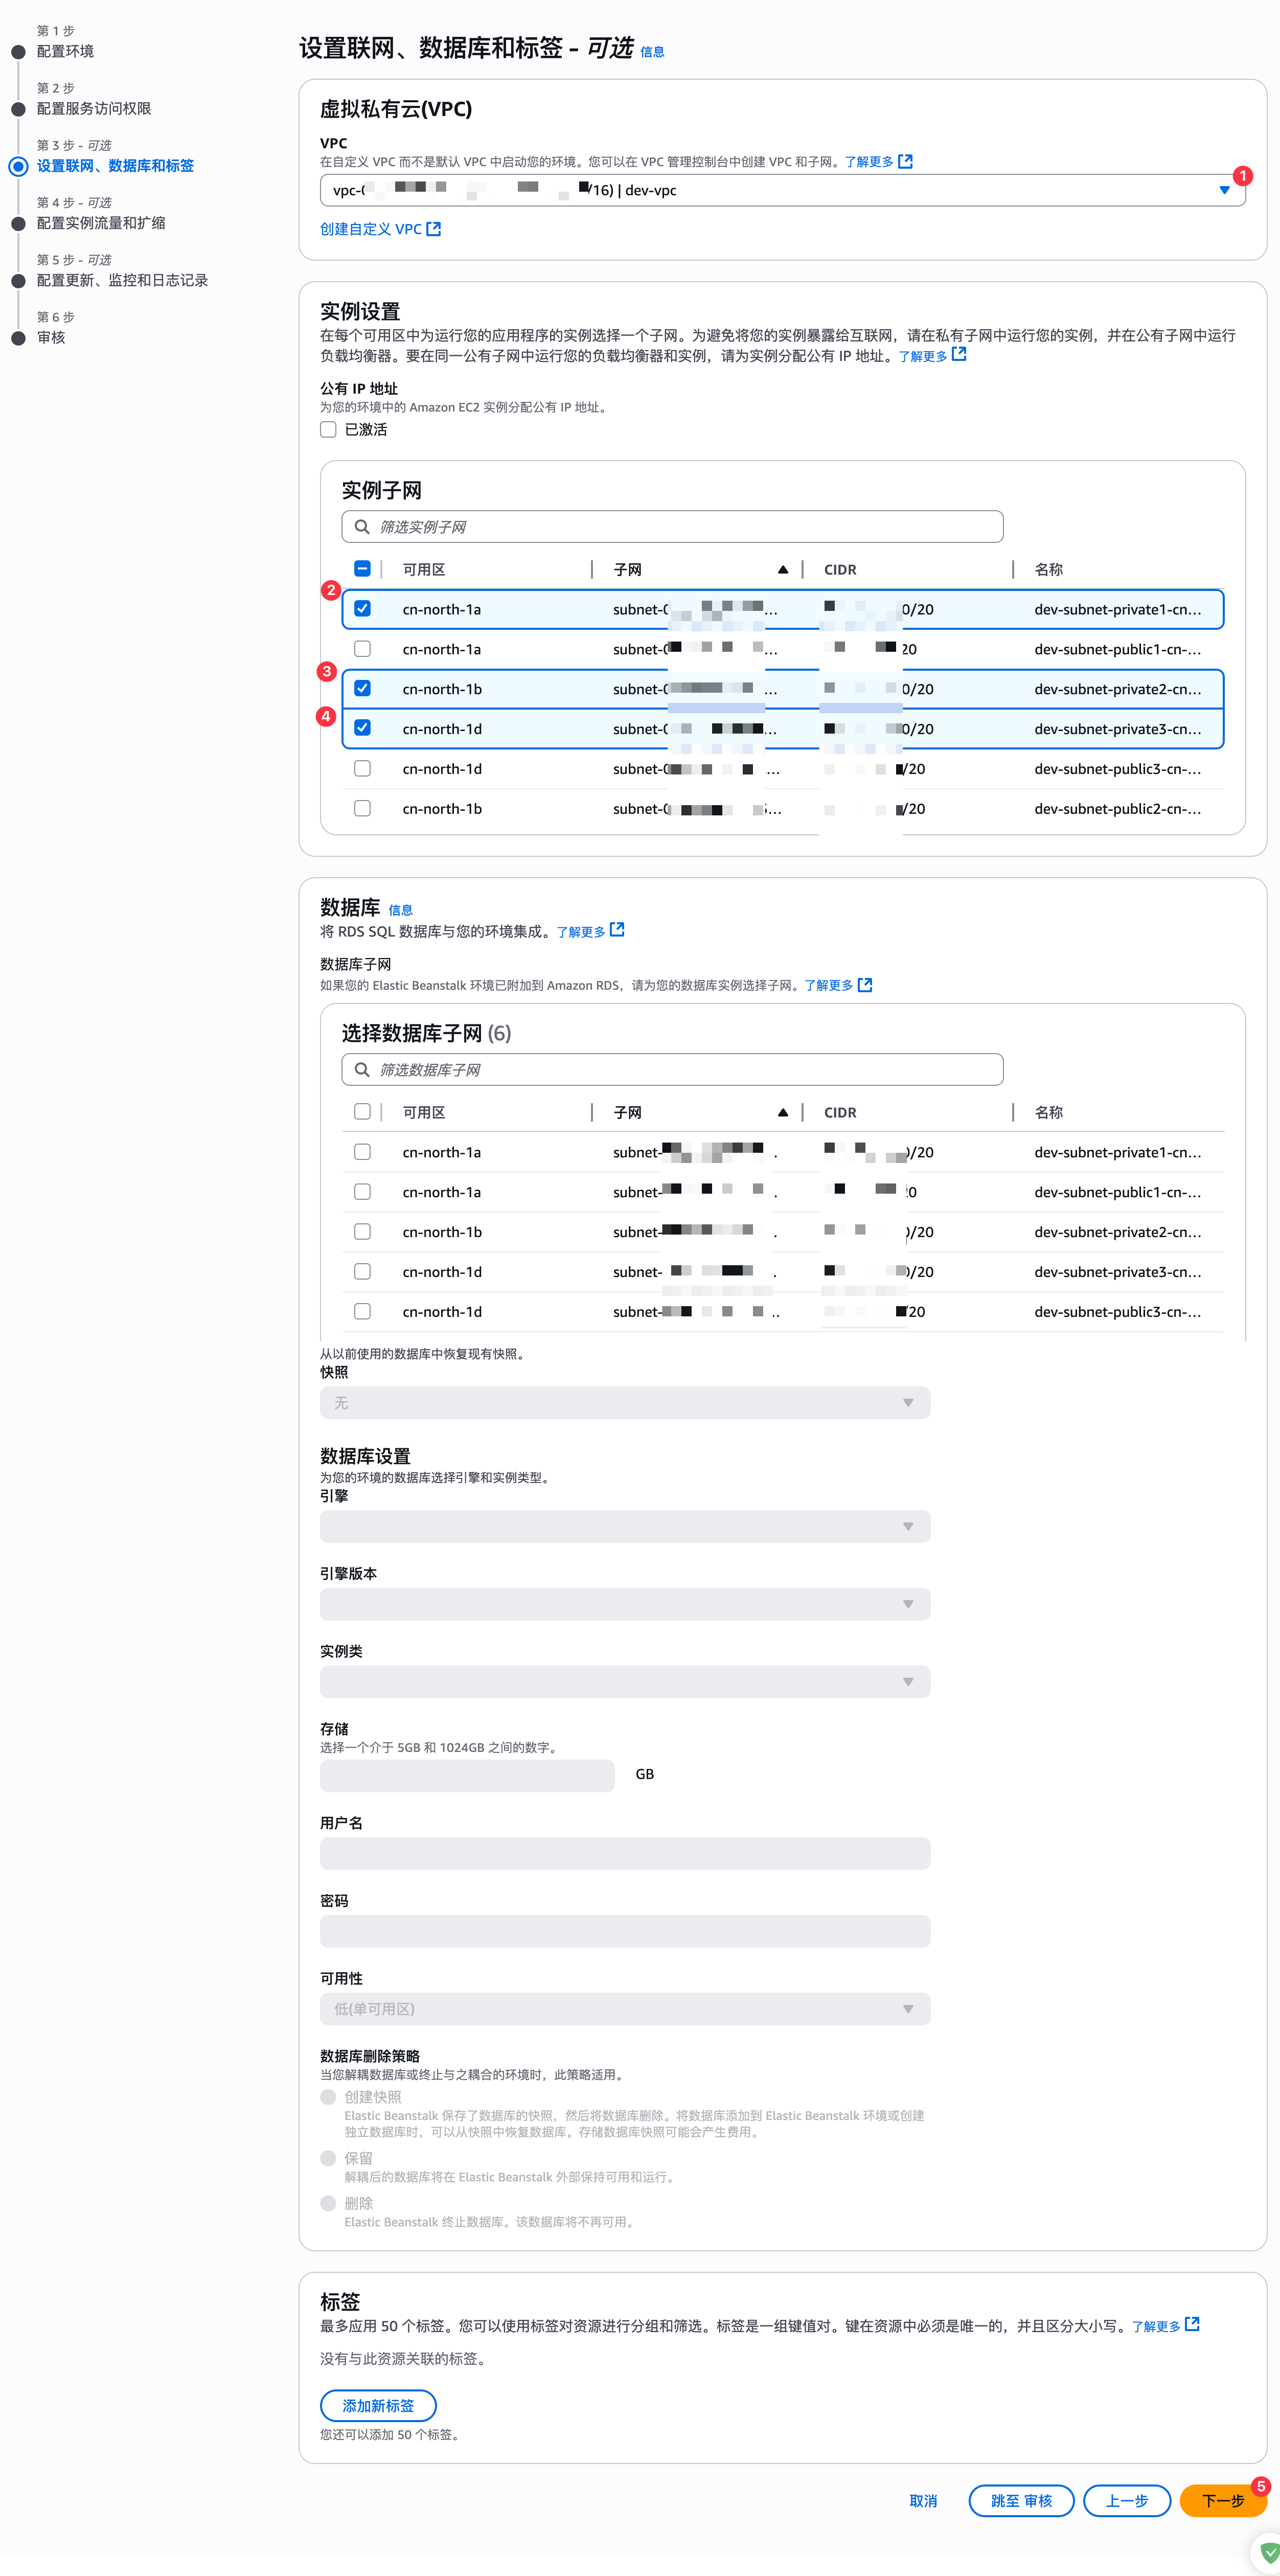Click external link icon in 标签 section
Viewport: 1280px width, 2576px height.
click(x=1192, y=2325)
